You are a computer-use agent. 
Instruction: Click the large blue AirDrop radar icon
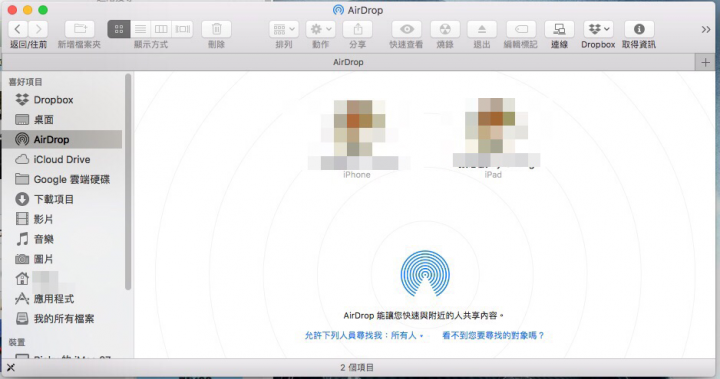[425, 274]
